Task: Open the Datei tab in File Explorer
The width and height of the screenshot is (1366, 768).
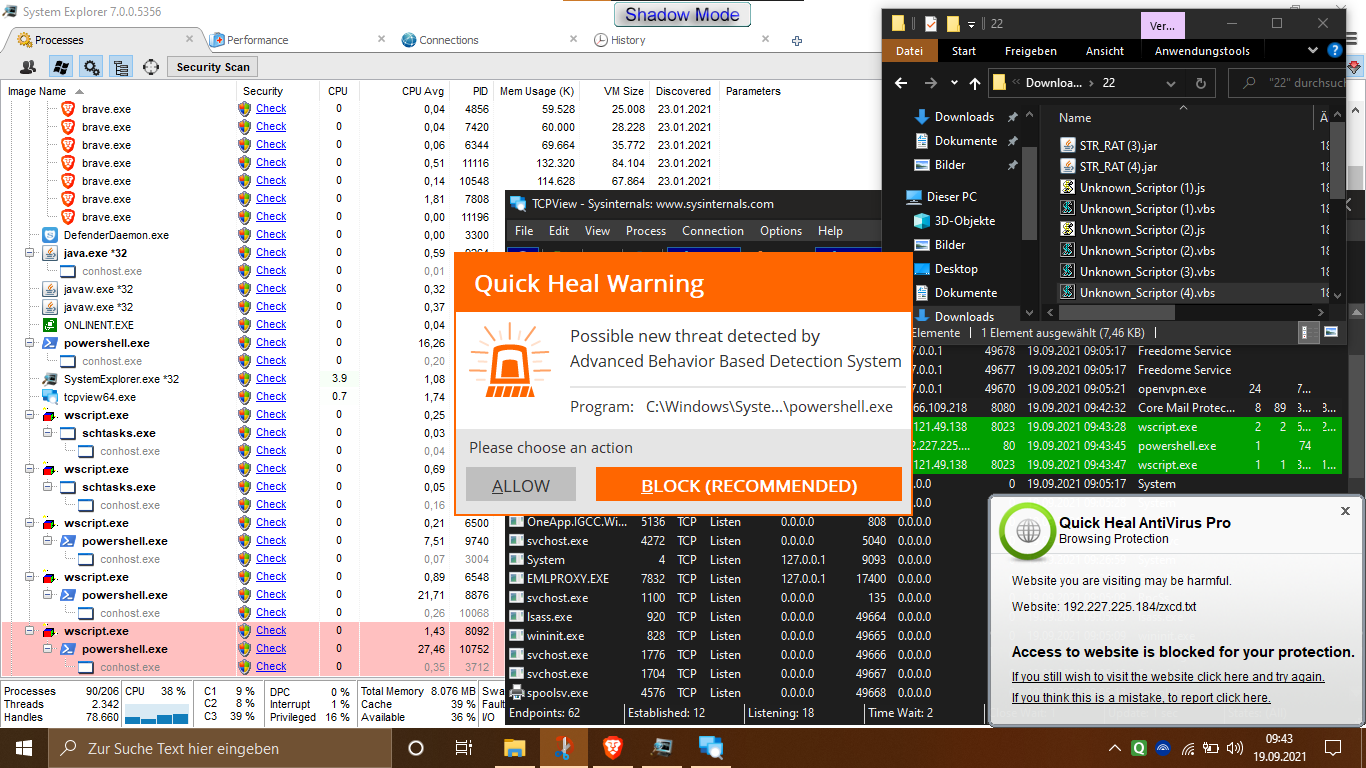Action: pyautogui.click(x=910, y=51)
